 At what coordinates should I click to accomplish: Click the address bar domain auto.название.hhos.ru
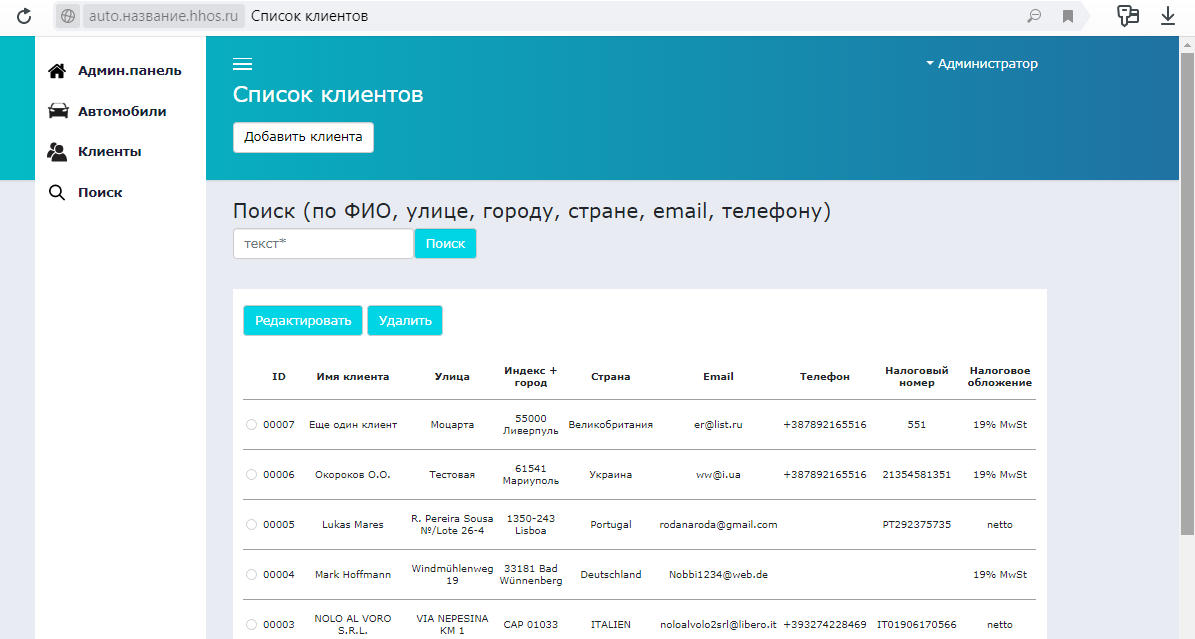click(163, 16)
